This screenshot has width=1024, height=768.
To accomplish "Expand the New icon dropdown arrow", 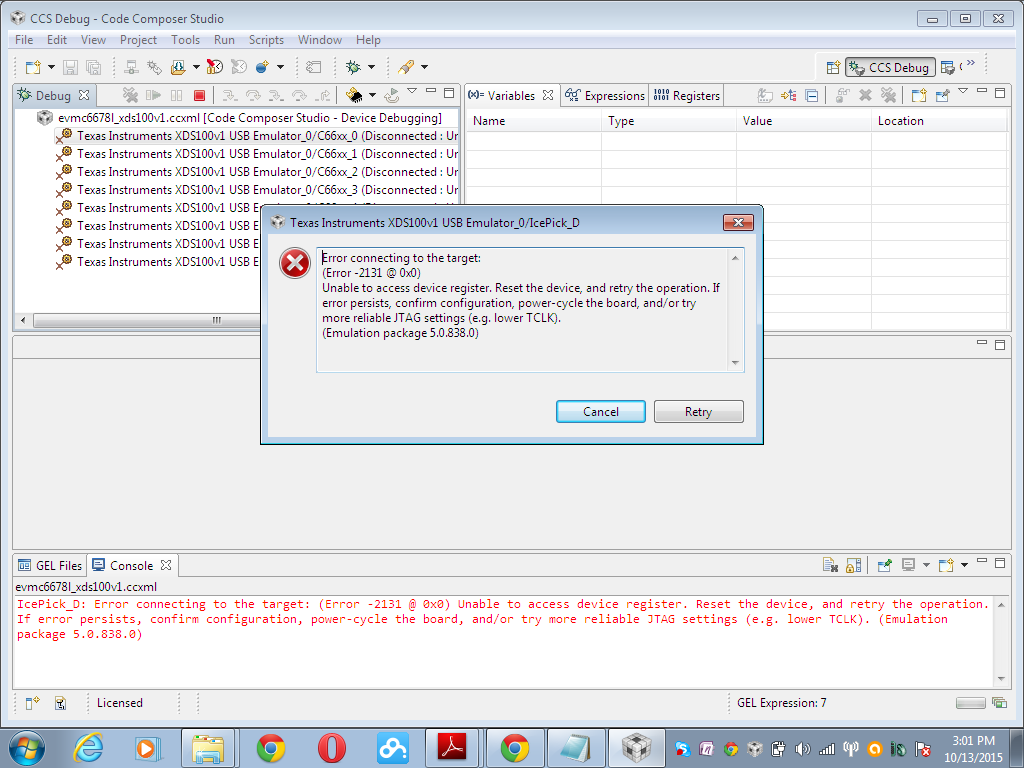I will tap(51, 67).
